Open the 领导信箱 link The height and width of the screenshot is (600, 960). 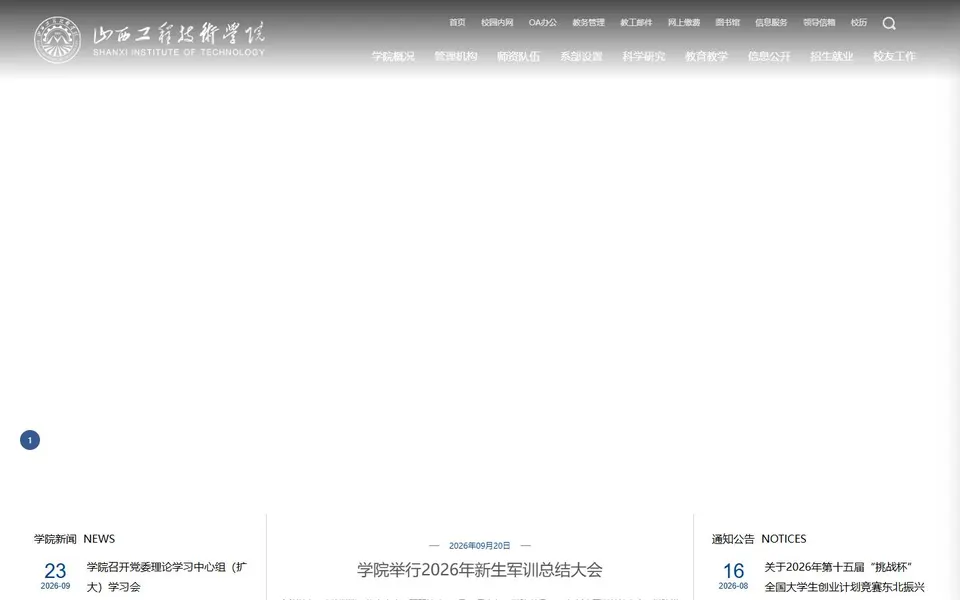[x=819, y=23]
